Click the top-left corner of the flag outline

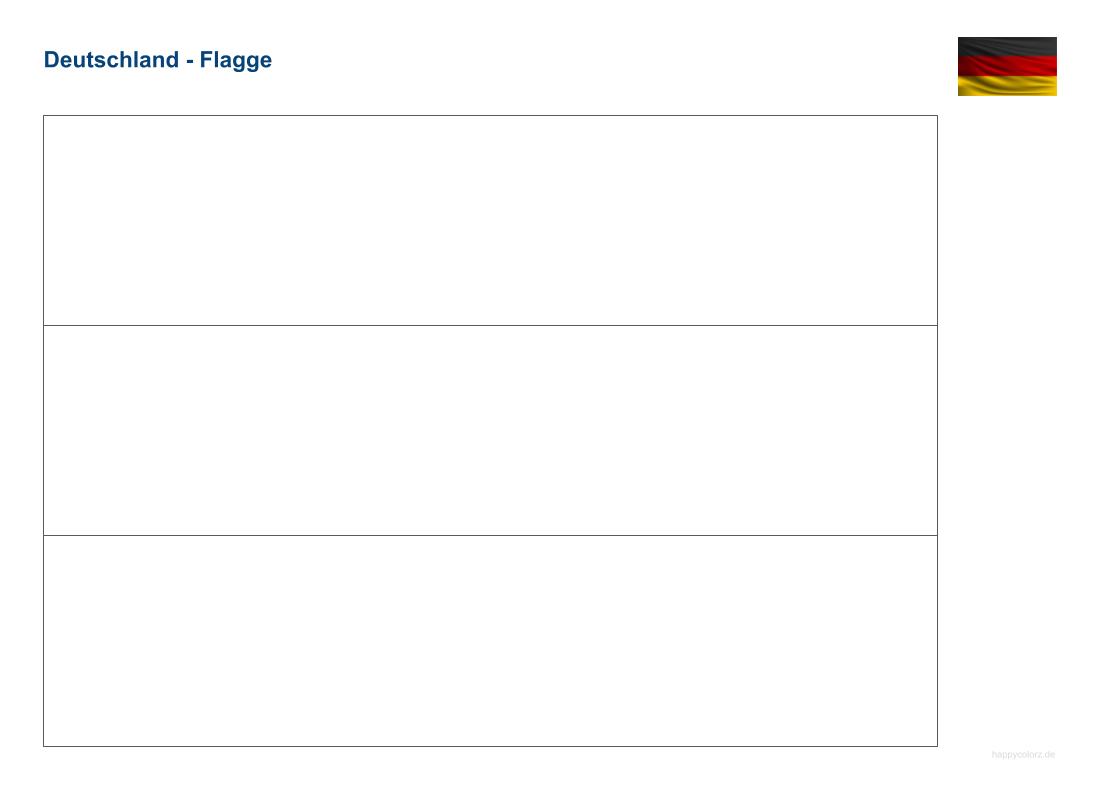coord(43,115)
